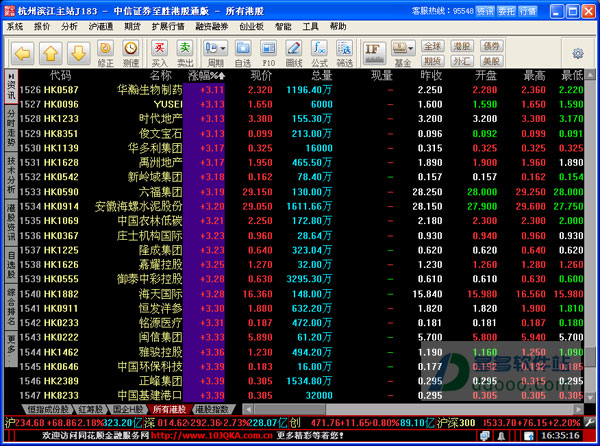Select stock row HK0590 六福集团
The width and height of the screenshot is (600, 446).
pos(302,192)
